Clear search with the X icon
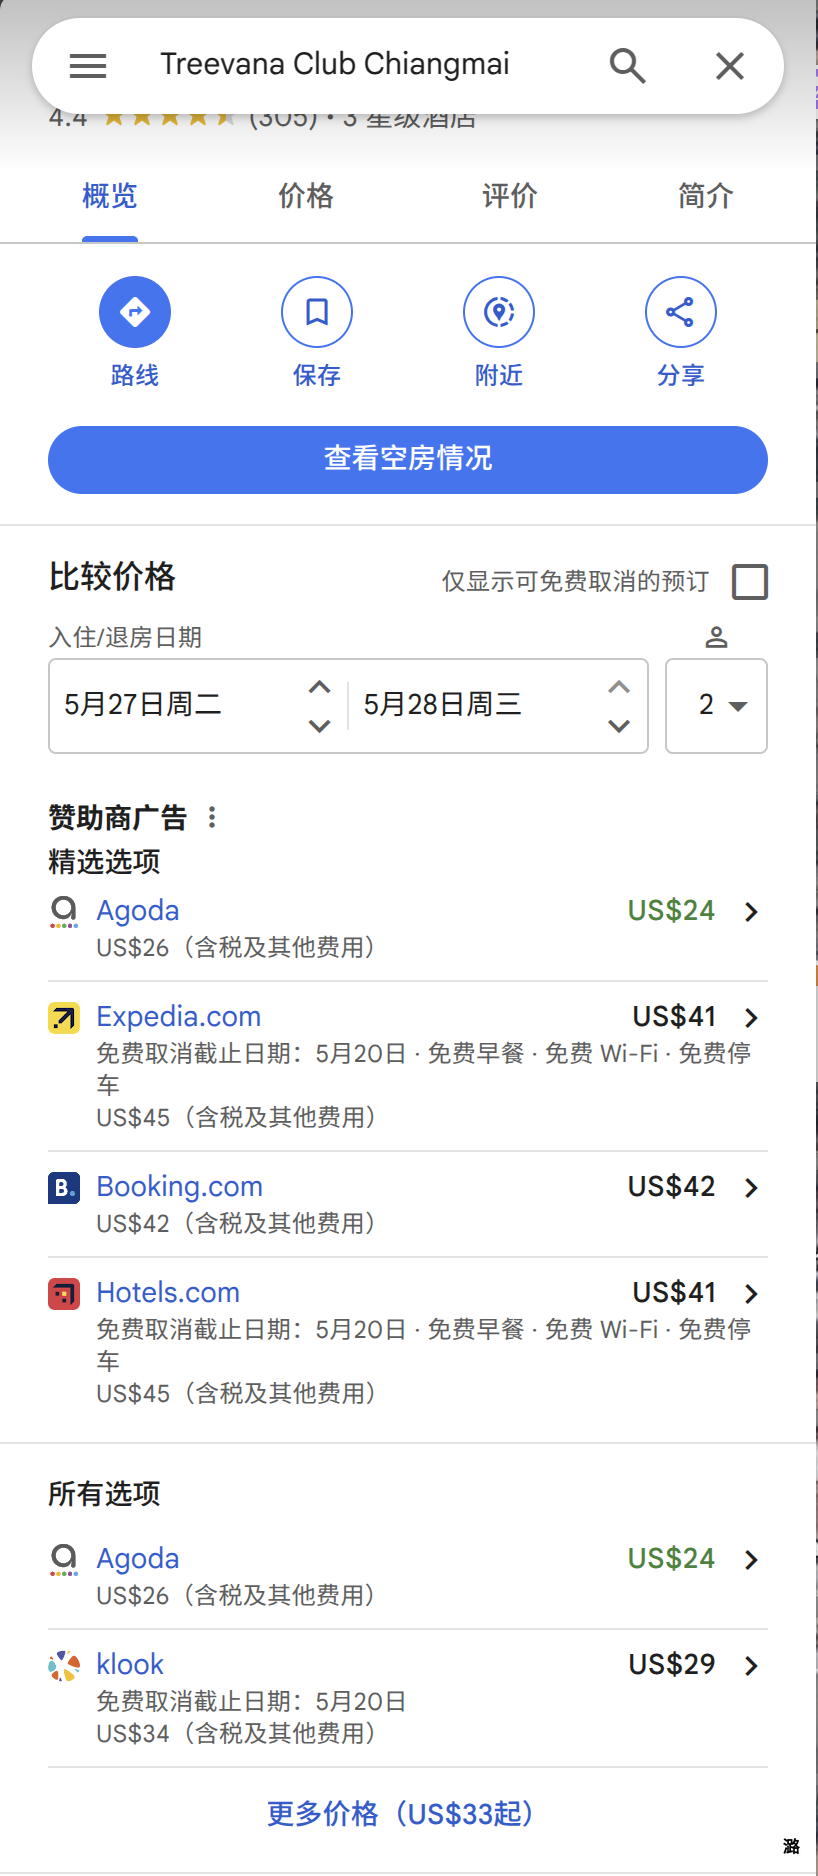 click(x=730, y=66)
